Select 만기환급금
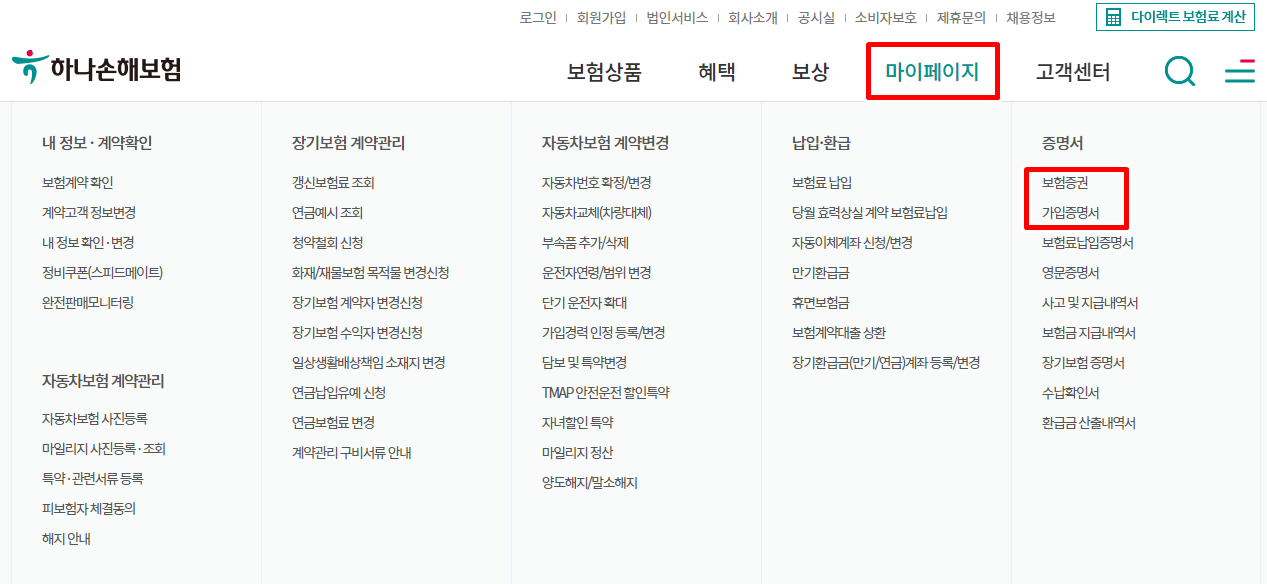The width and height of the screenshot is (1267, 584). coord(821,273)
